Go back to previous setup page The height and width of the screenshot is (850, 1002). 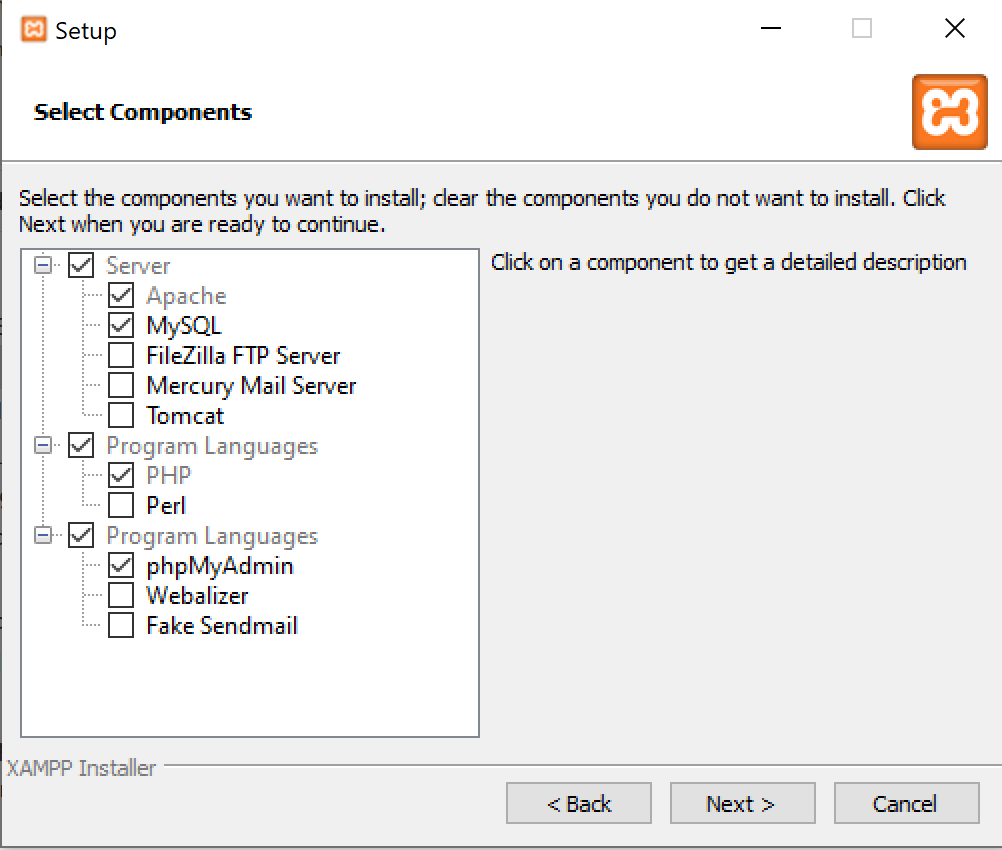click(579, 804)
